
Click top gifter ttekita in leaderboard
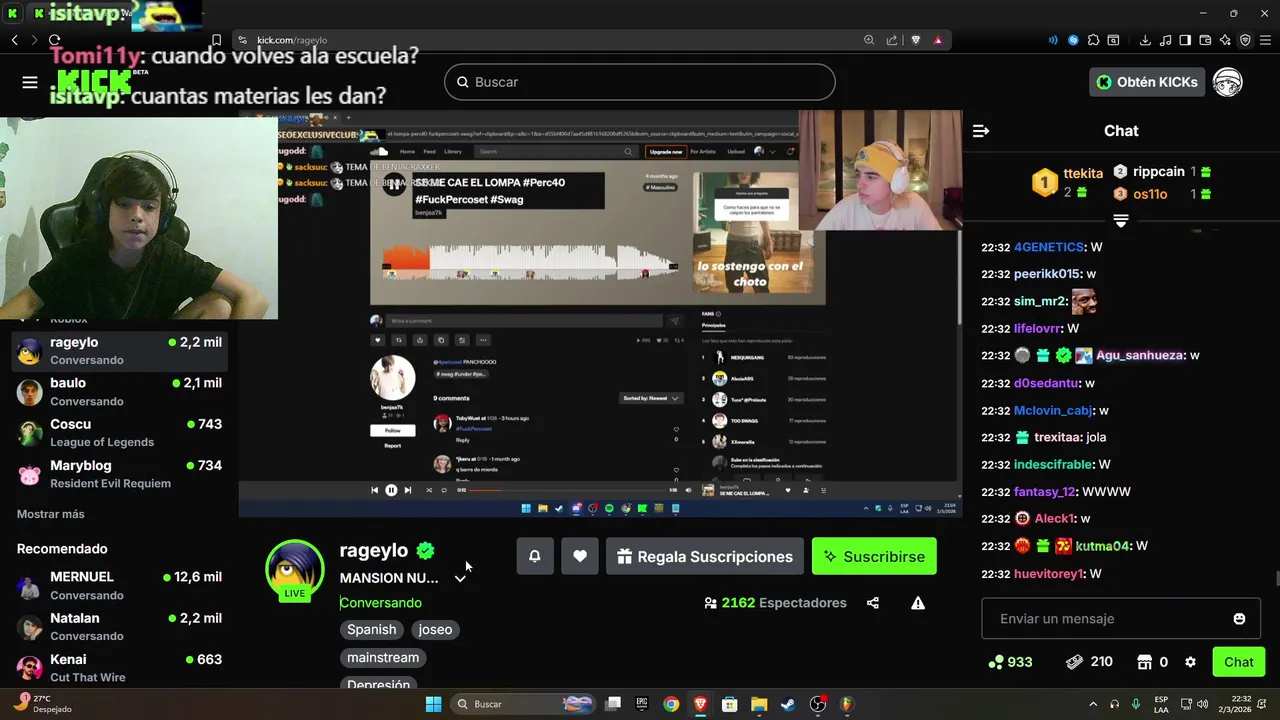coord(1083,173)
